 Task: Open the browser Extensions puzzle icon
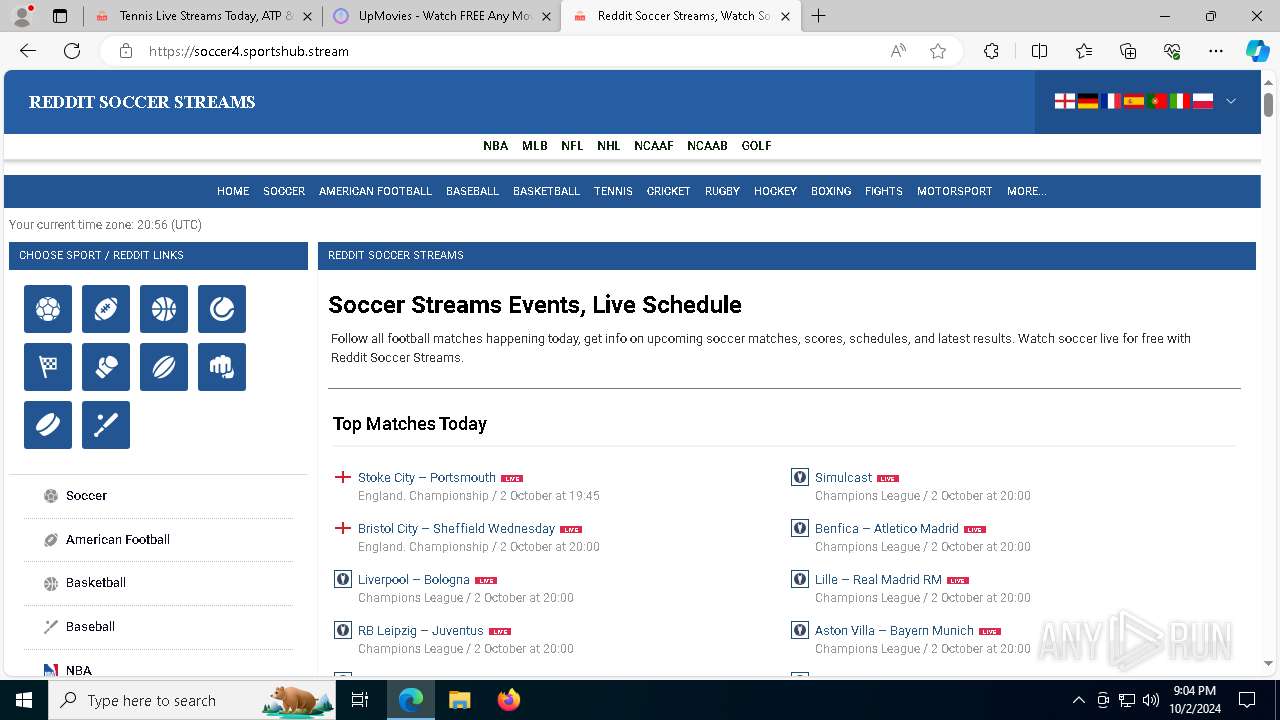991,51
